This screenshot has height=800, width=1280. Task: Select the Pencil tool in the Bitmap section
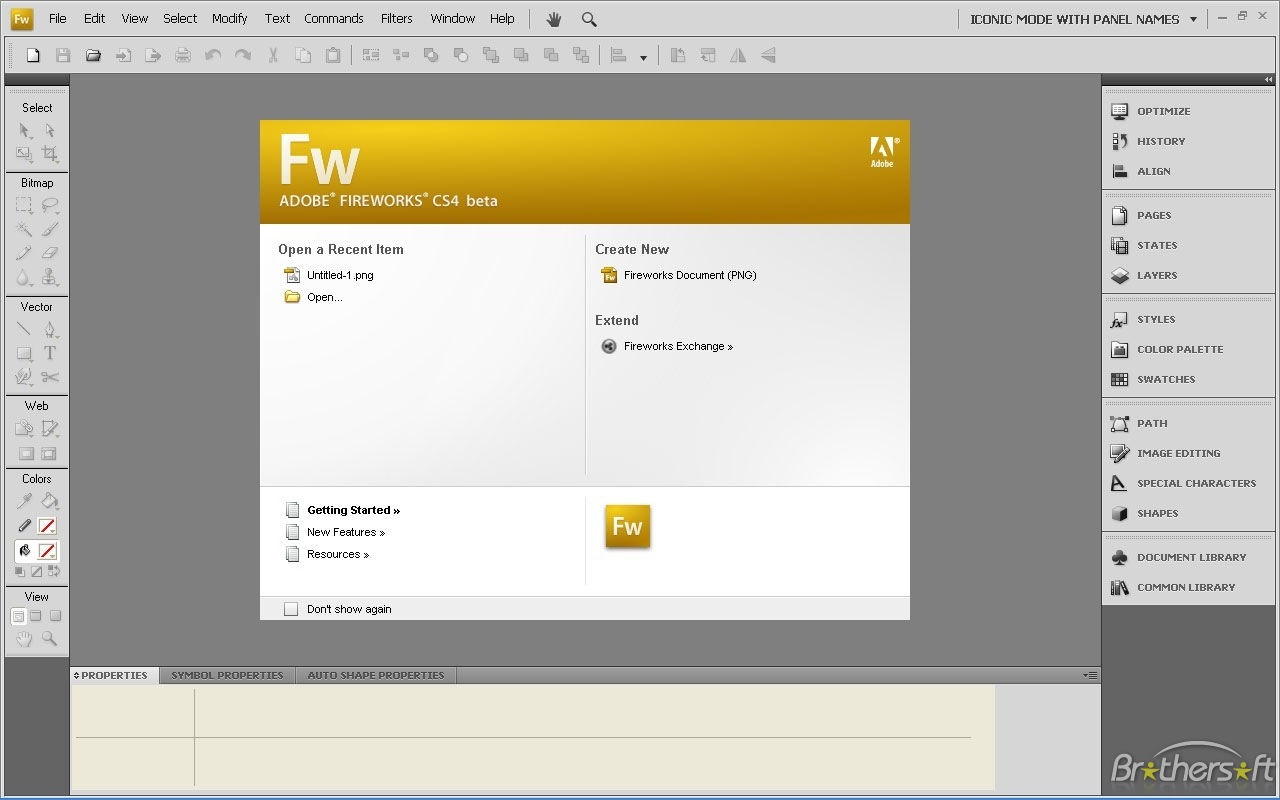[x=24, y=253]
